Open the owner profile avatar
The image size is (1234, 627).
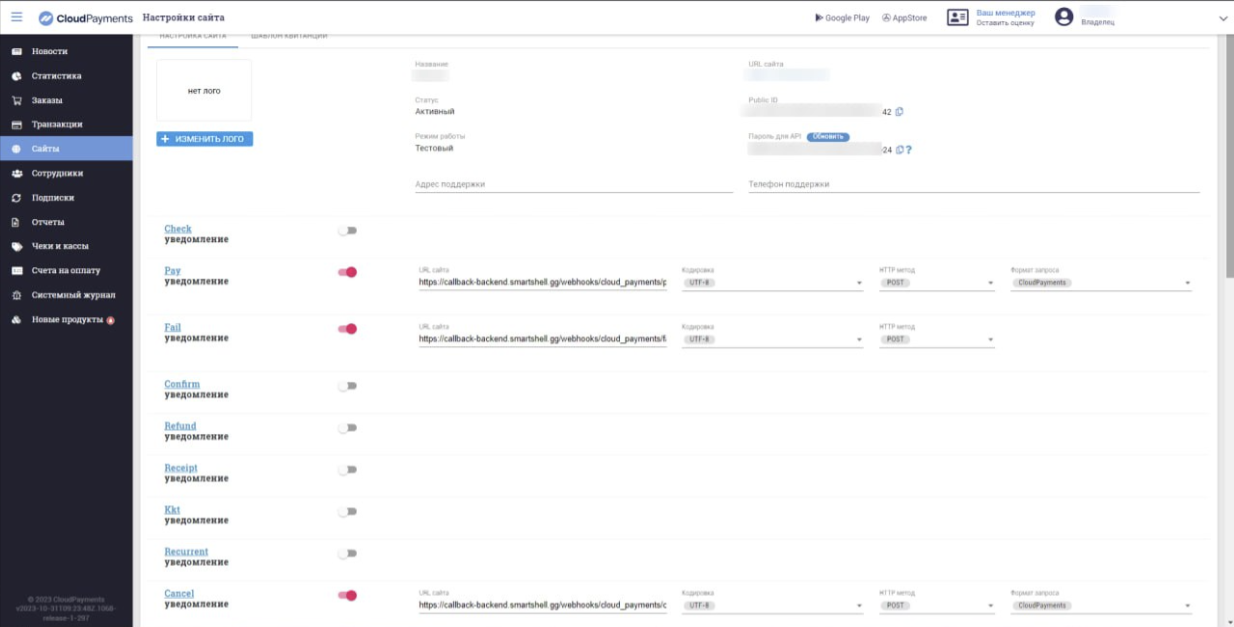point(1063,17)
